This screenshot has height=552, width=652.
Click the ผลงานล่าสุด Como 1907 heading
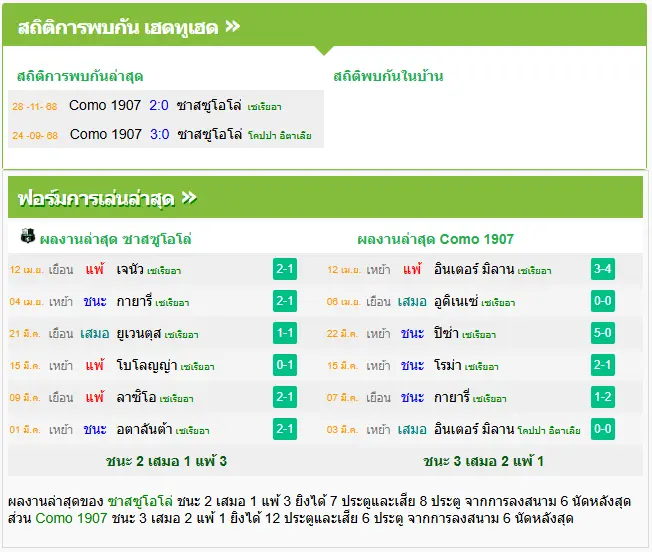435,239
